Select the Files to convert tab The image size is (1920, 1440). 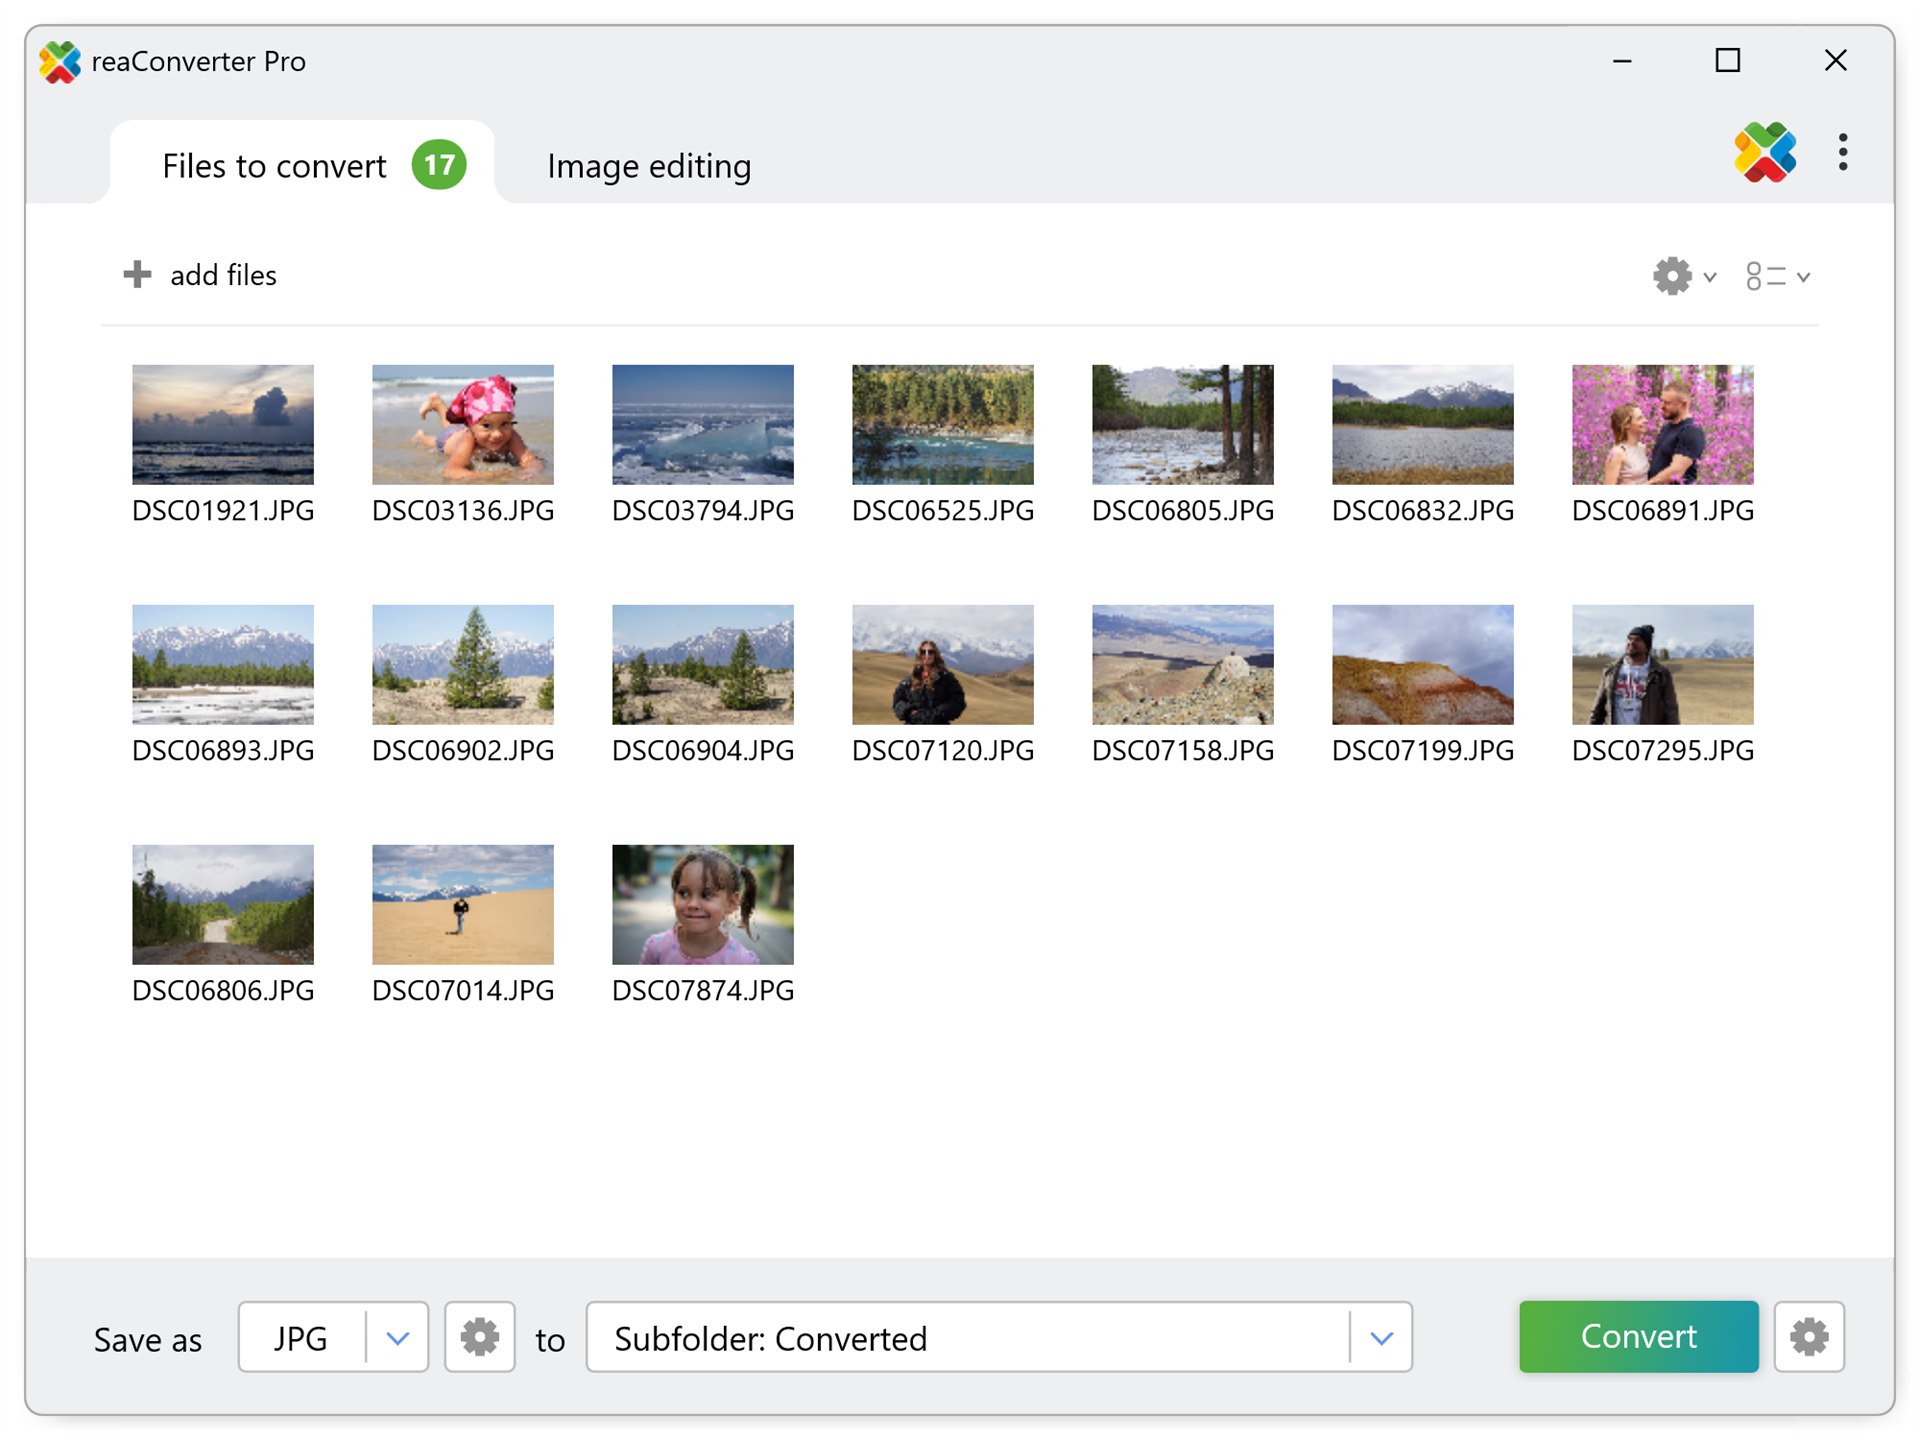pos(274,166)
